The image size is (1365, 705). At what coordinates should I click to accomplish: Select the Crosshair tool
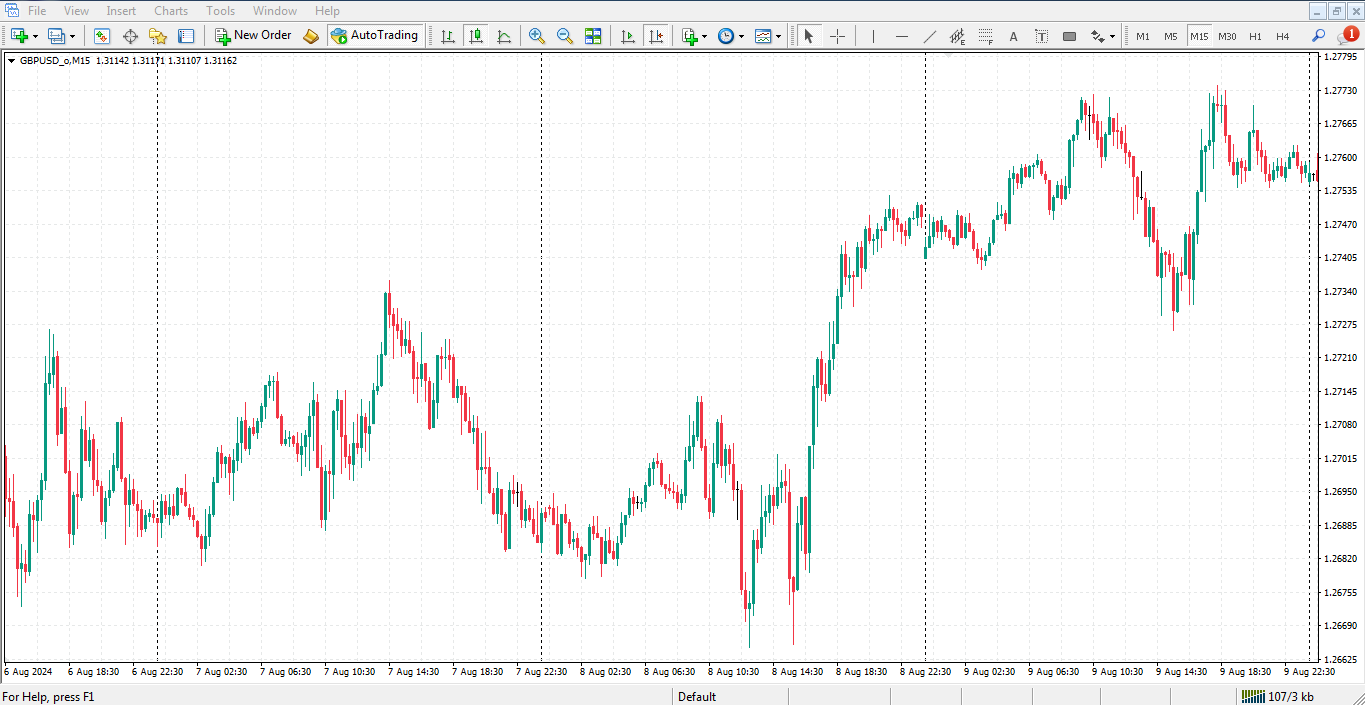pos(837,36)
